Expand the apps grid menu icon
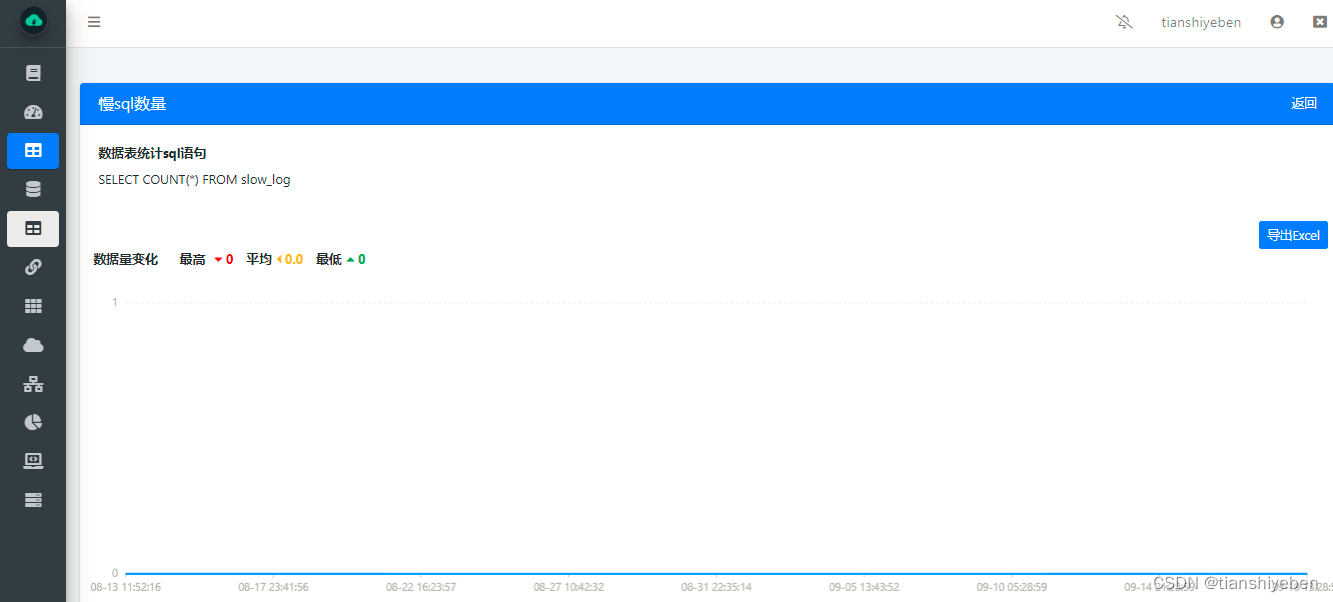The width and height of the screenshot is (1333, 602). coord(33,306)
